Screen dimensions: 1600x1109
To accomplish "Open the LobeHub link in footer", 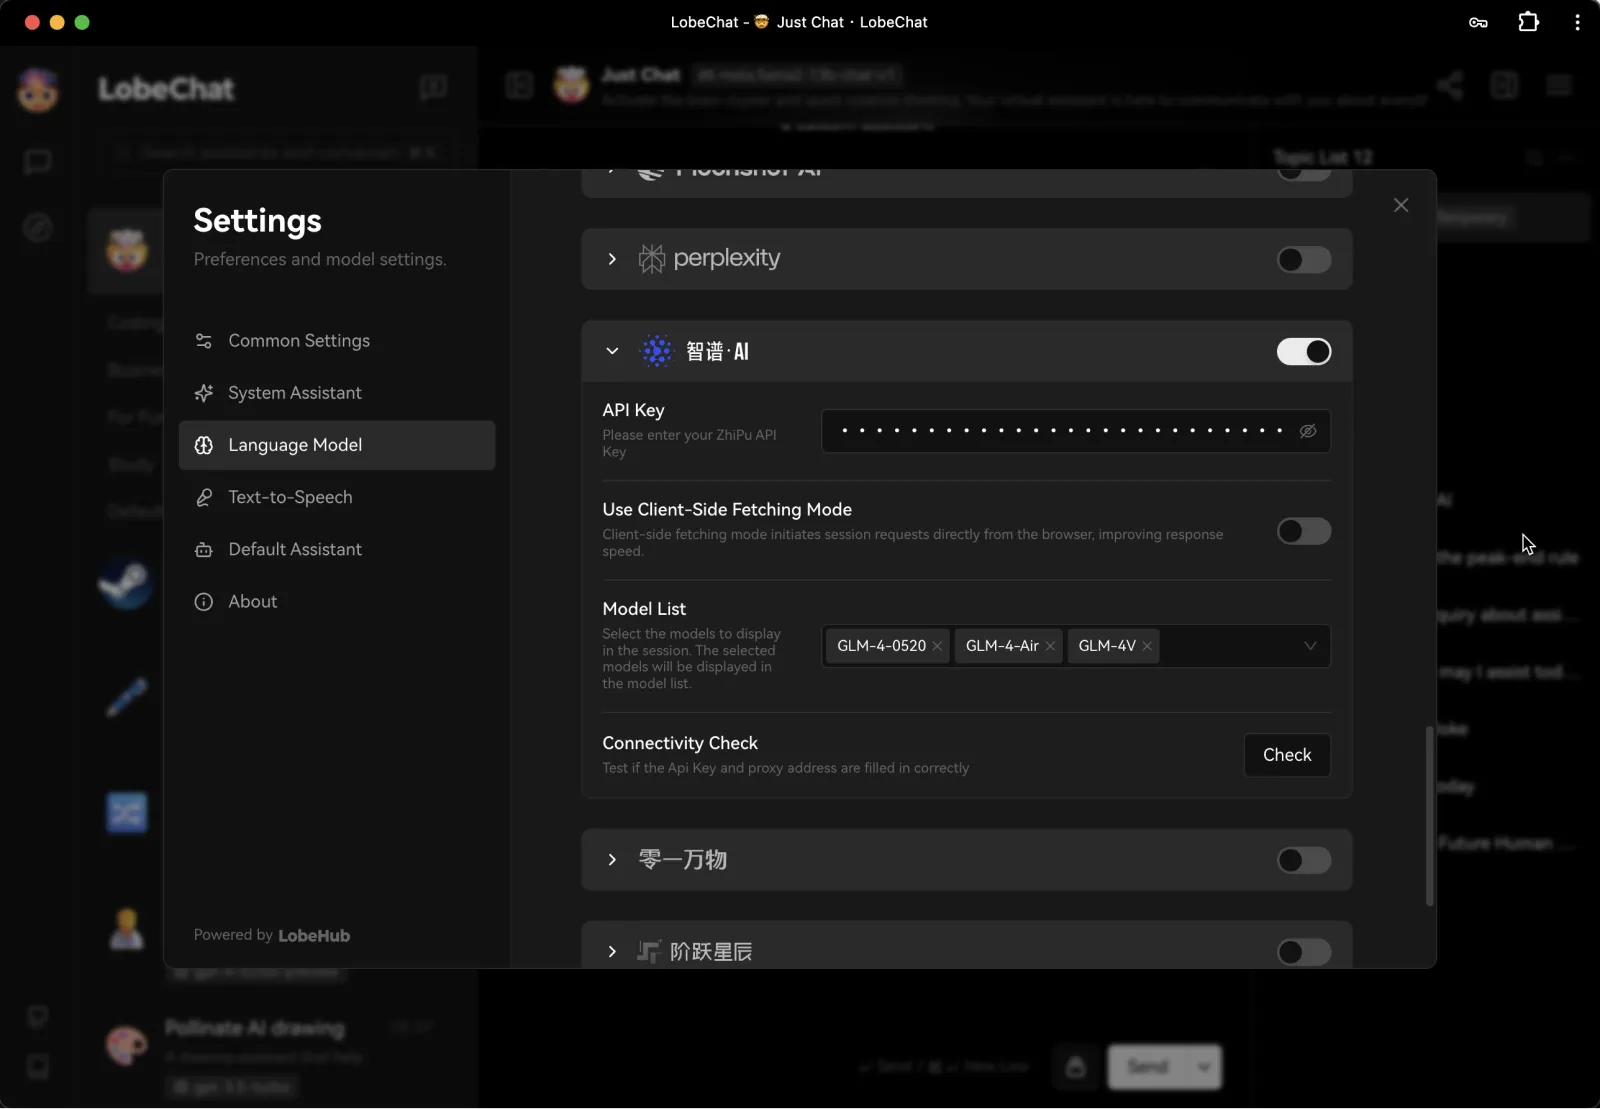I will pyautogui.click(x=314, y=936).
